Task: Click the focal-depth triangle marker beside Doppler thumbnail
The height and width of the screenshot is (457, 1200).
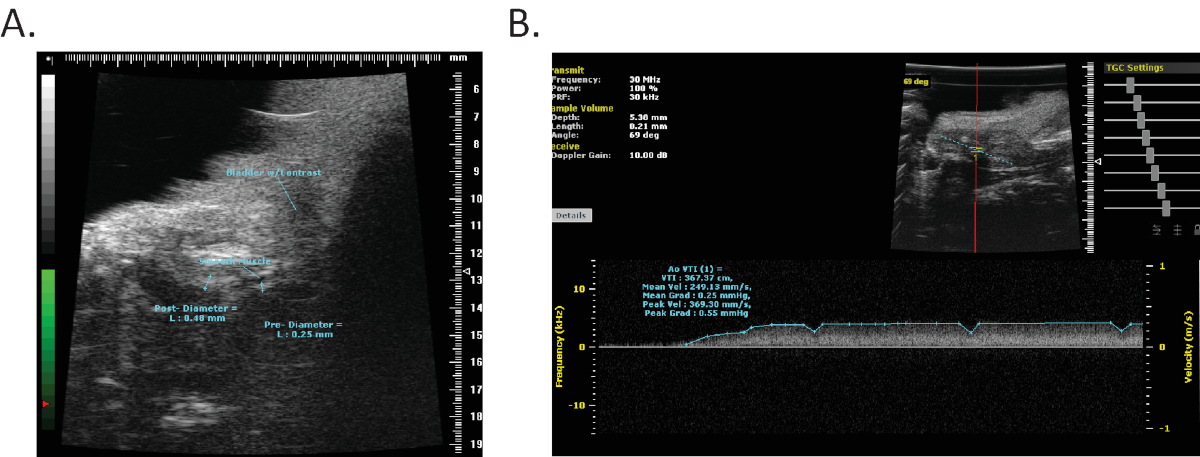Action: coord(1097,161)
